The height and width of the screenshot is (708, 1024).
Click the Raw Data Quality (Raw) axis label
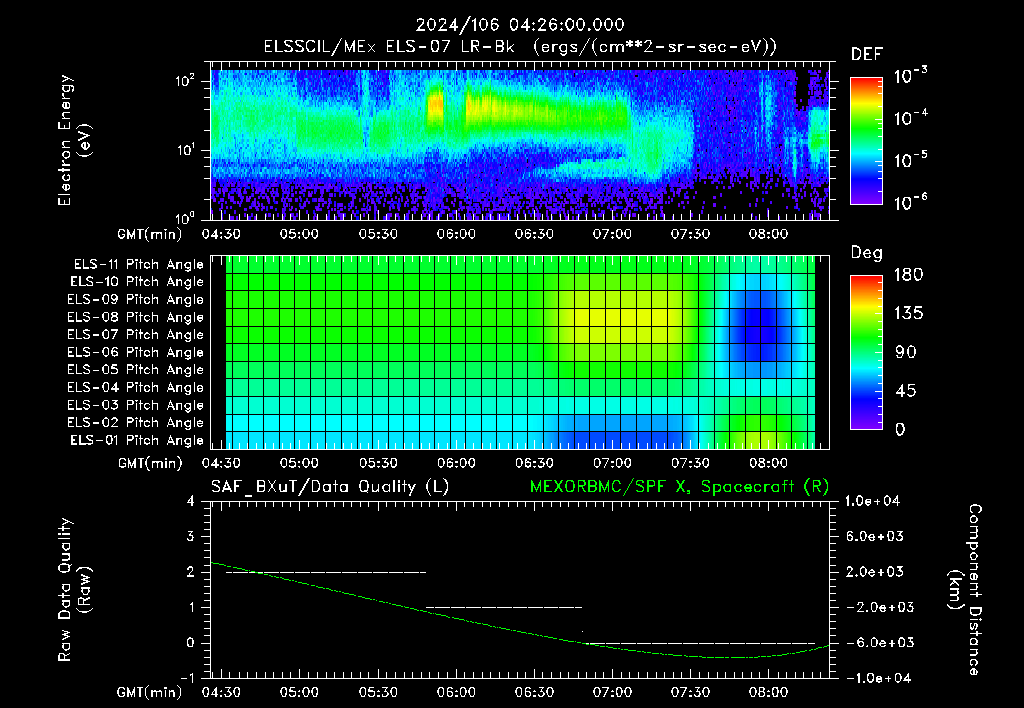coord(74,590)
